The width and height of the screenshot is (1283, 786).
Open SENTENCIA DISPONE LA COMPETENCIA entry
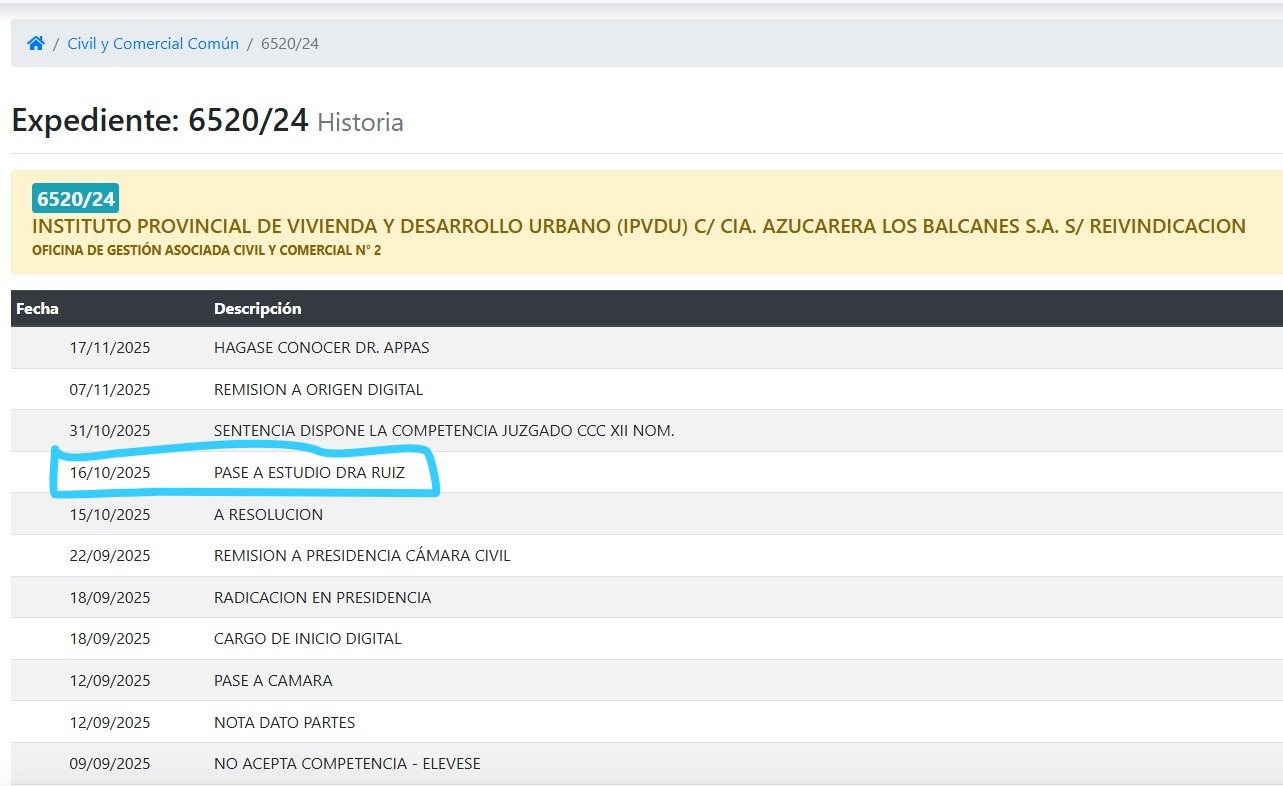[444, 431]
